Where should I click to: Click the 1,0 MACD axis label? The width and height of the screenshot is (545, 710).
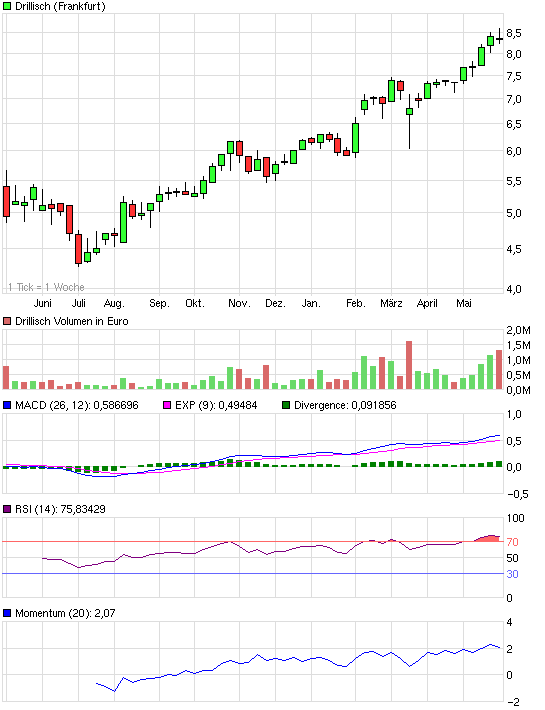click(514, 414)
